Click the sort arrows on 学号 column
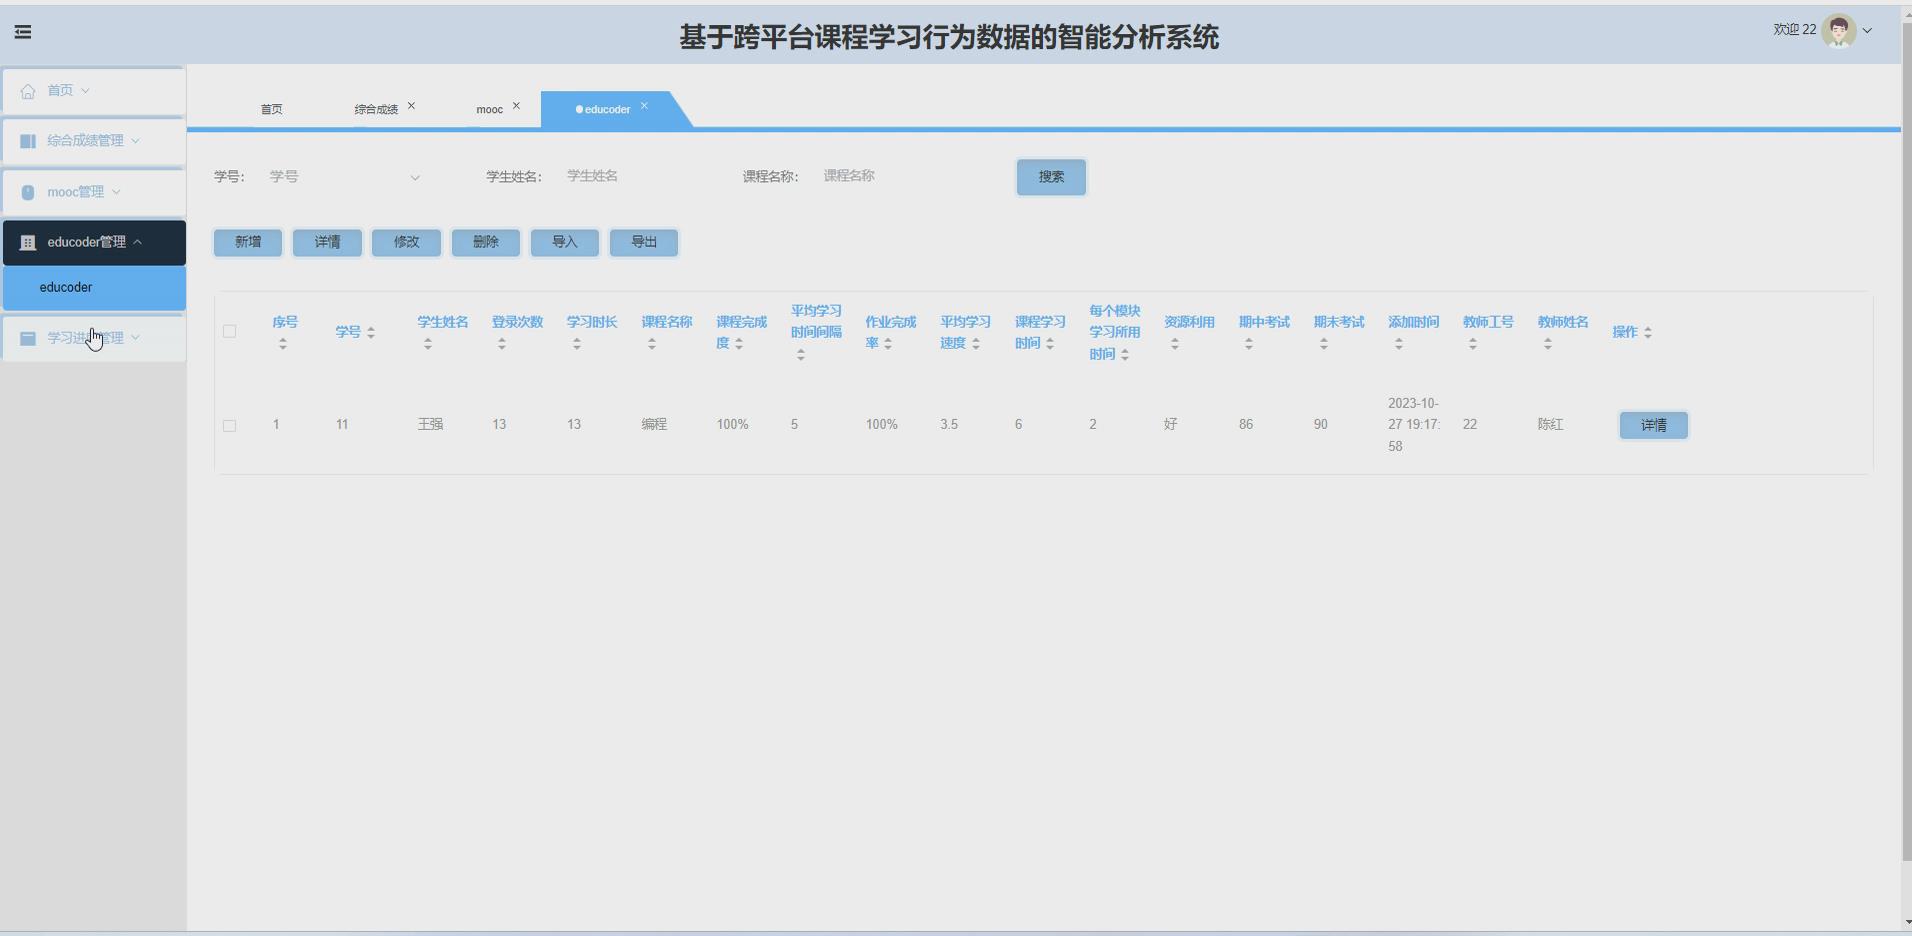This screenshot has height=936, width=1912. click(x=372, y=331)
